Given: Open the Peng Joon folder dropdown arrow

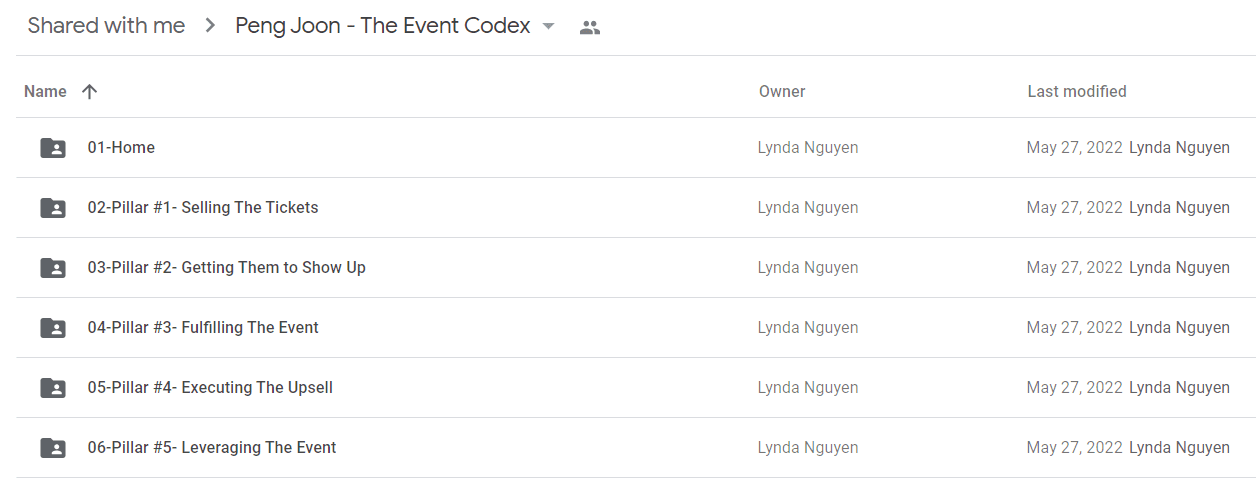Looking at the screenshot, I should tap(548, 27).
